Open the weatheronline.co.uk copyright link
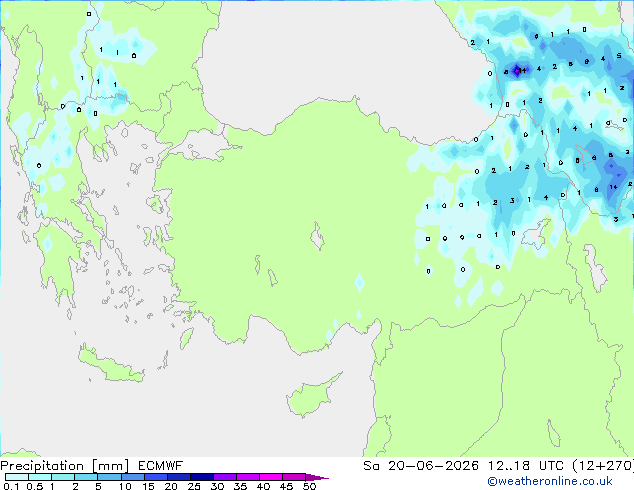Viewport: 634px width, 490px height. [x=550, y=481]
